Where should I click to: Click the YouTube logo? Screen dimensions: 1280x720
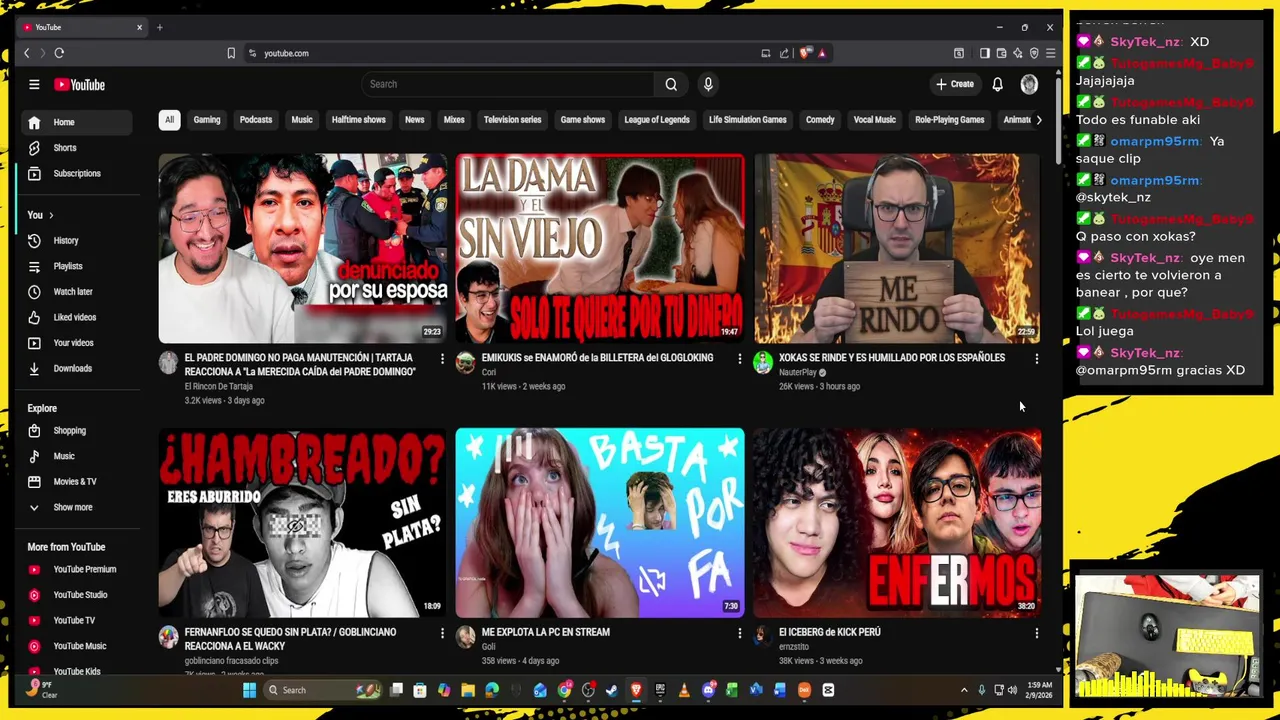[x=80, y=85]
